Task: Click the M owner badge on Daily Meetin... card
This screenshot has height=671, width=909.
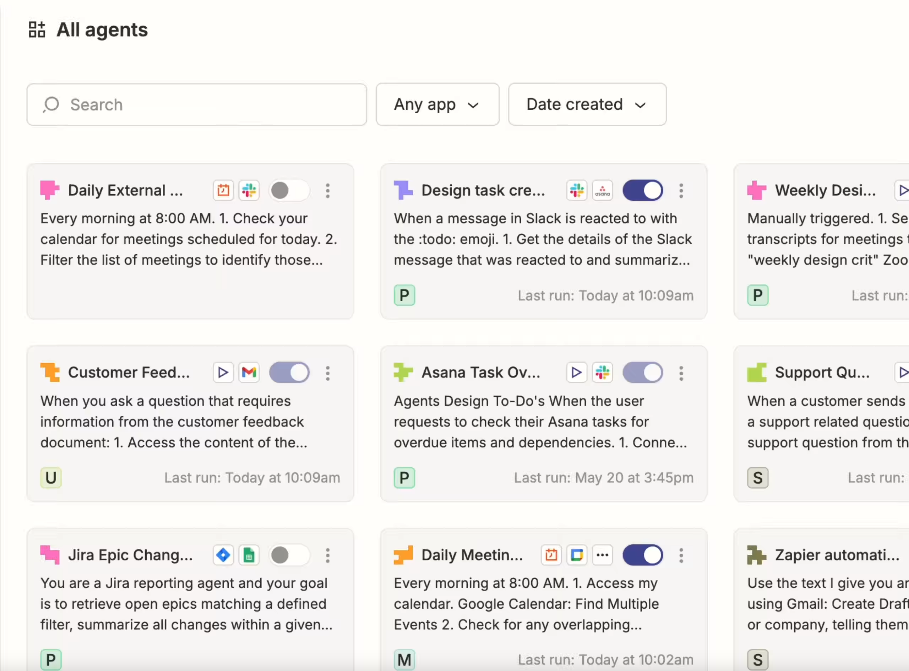Action: coord(405,659)
